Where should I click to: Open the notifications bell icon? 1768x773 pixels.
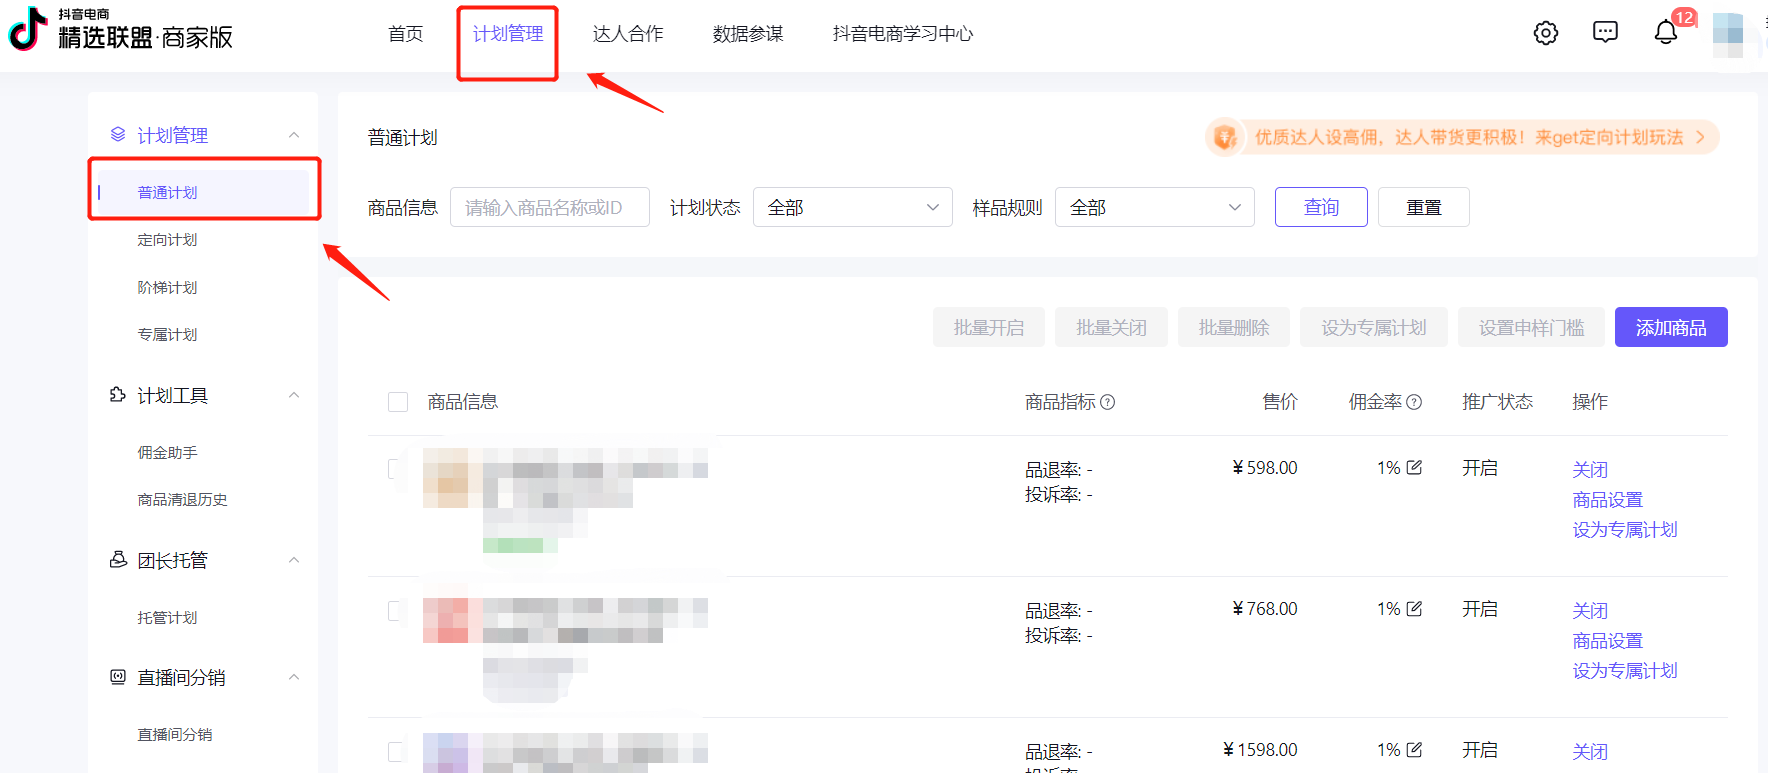(1665, 33)
